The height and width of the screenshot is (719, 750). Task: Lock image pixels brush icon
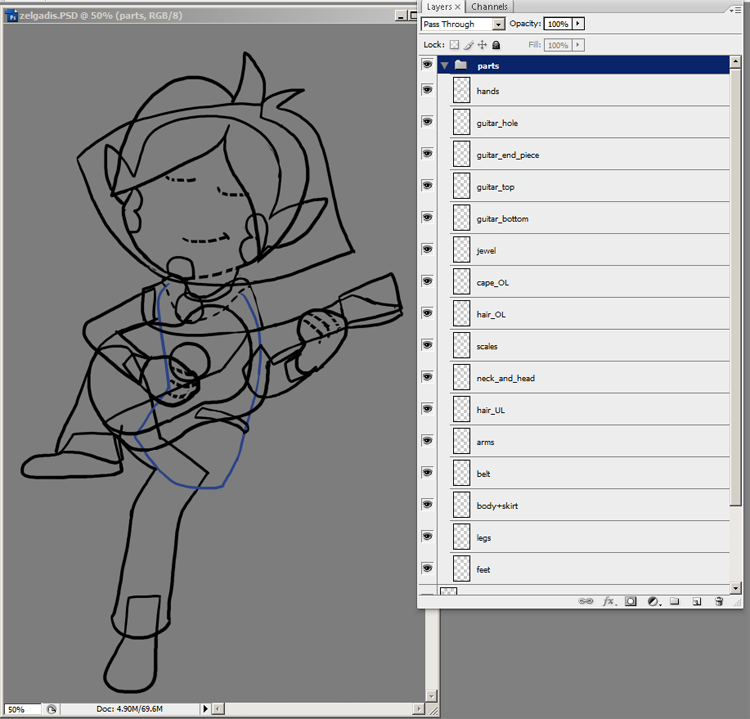click(469, 45)
